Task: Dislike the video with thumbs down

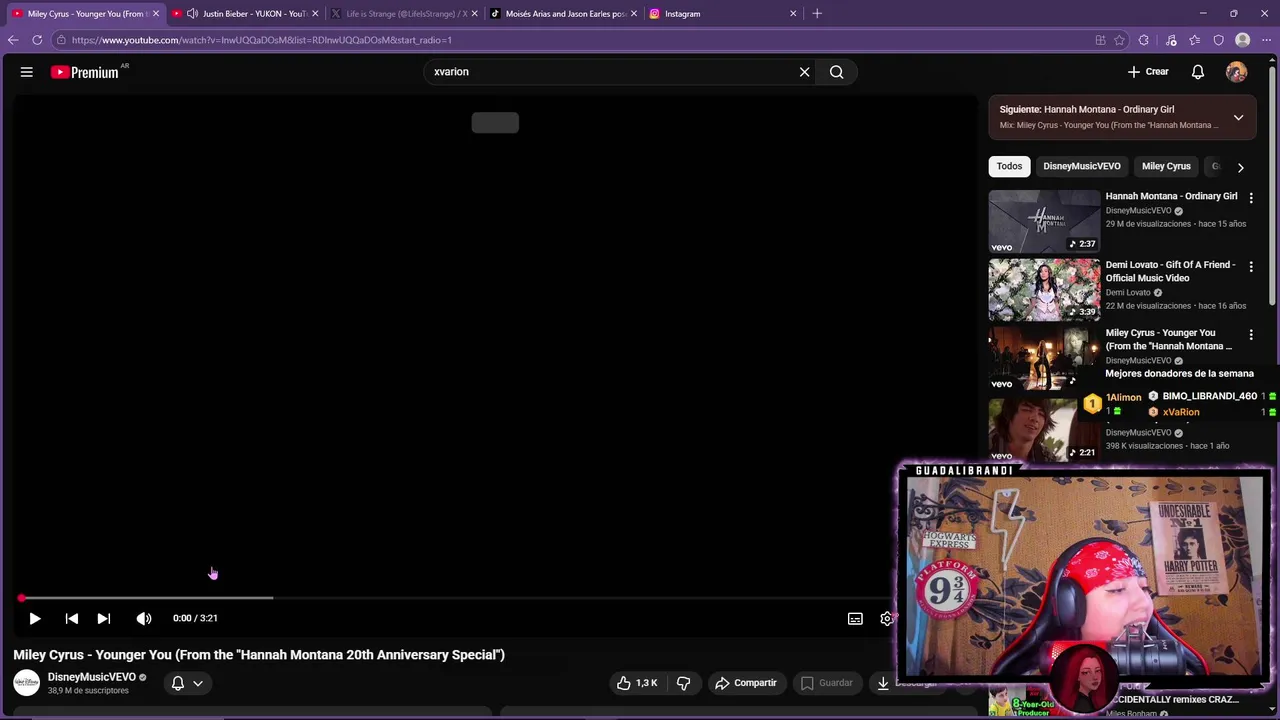Action: click(x=683, y=683)
